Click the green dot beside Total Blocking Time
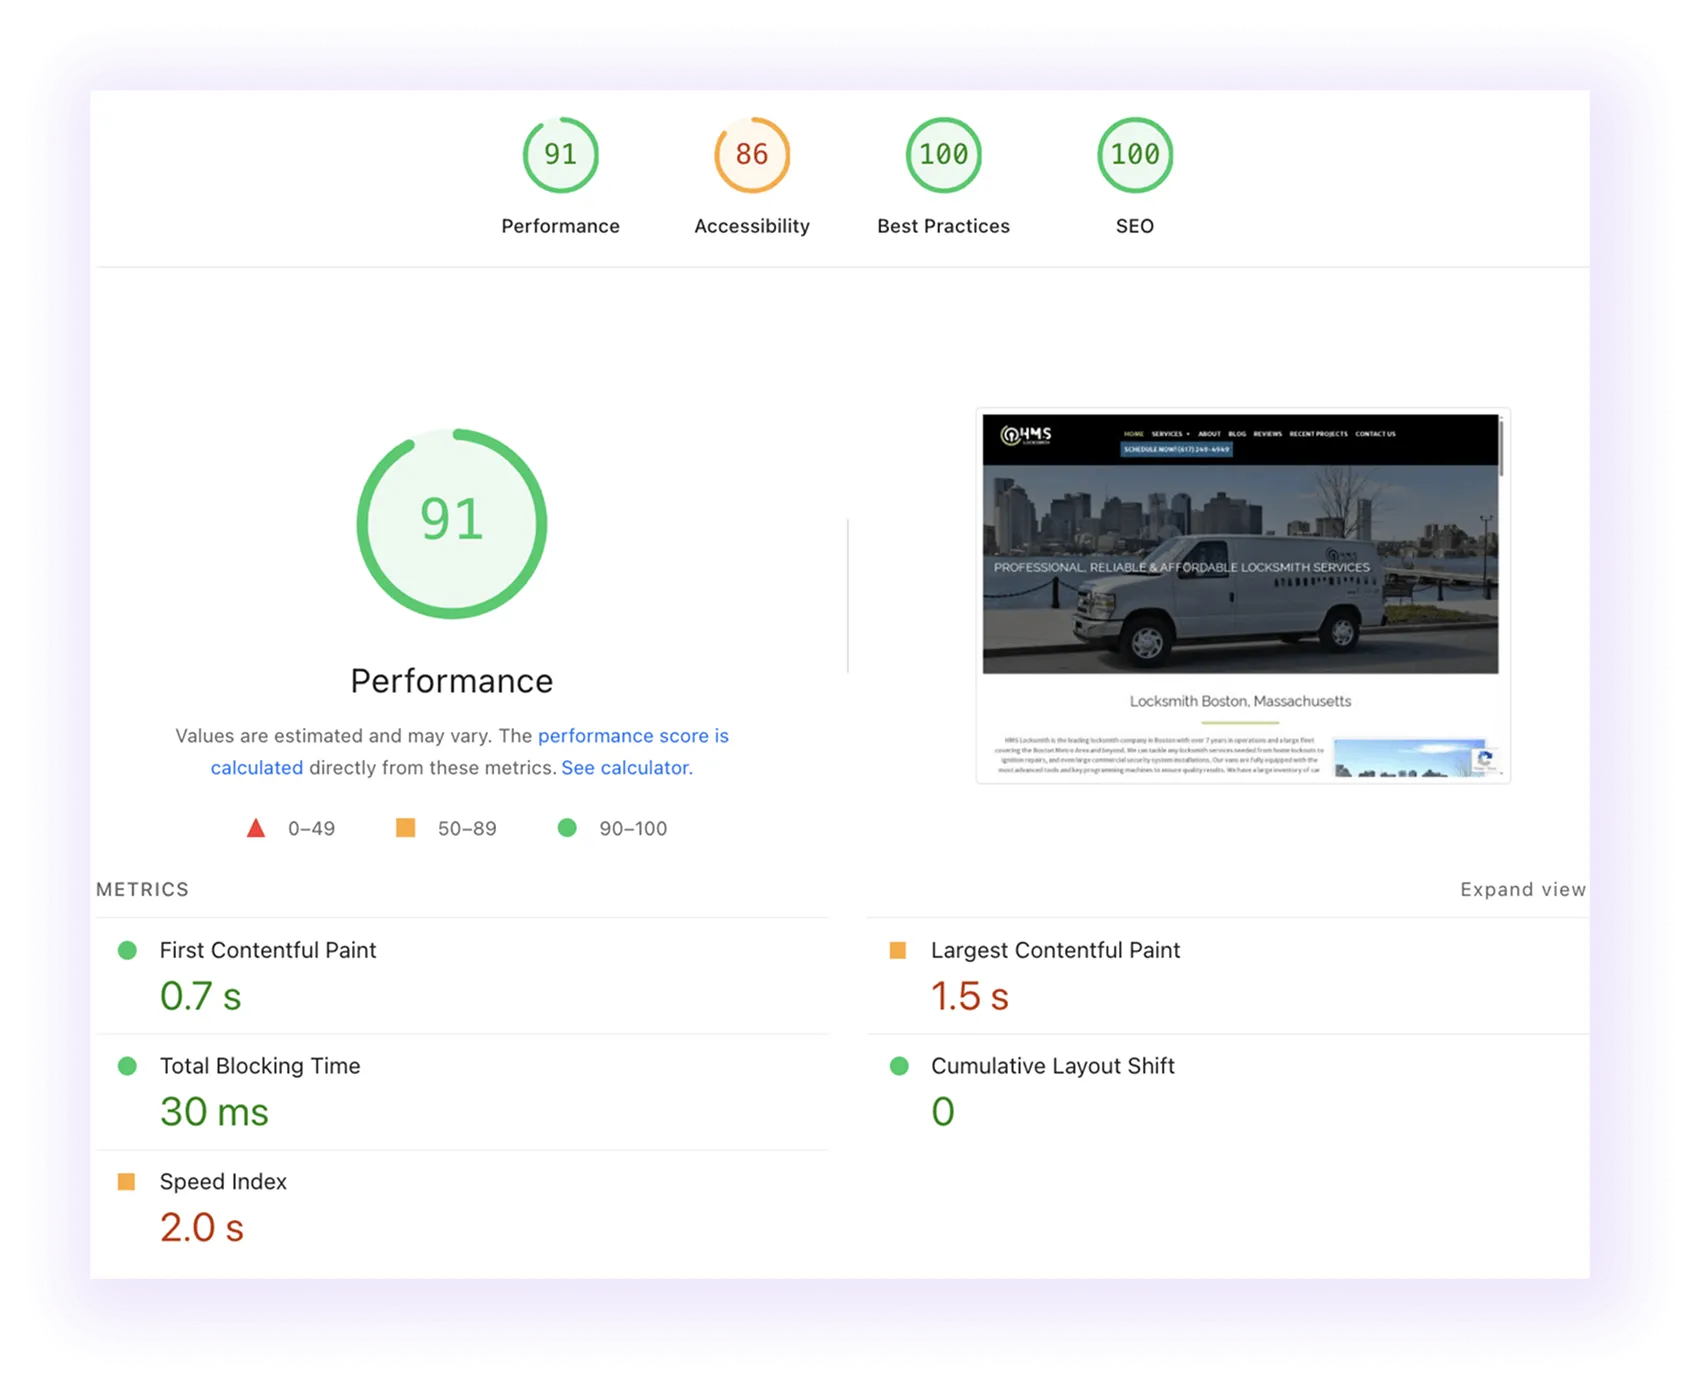 click(127, 1066)
